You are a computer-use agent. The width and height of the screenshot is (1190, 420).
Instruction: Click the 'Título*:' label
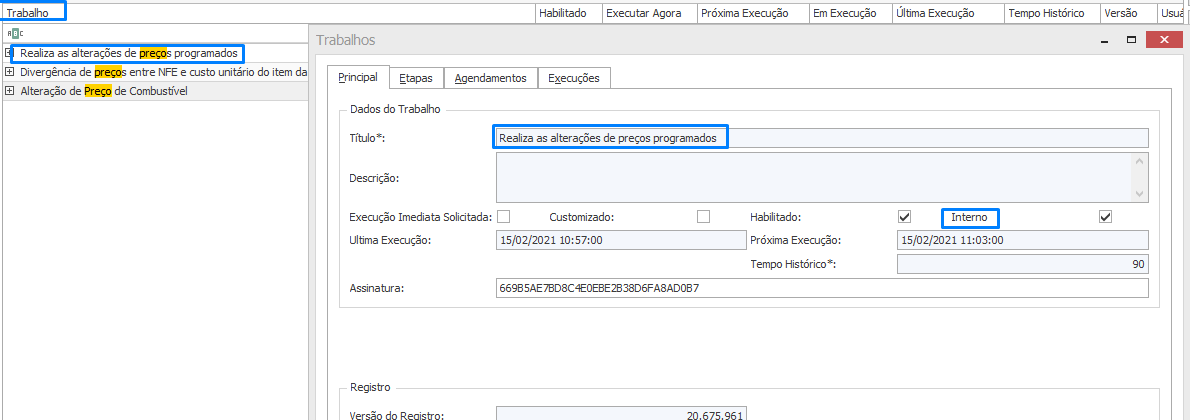click(x=368, y=137)
